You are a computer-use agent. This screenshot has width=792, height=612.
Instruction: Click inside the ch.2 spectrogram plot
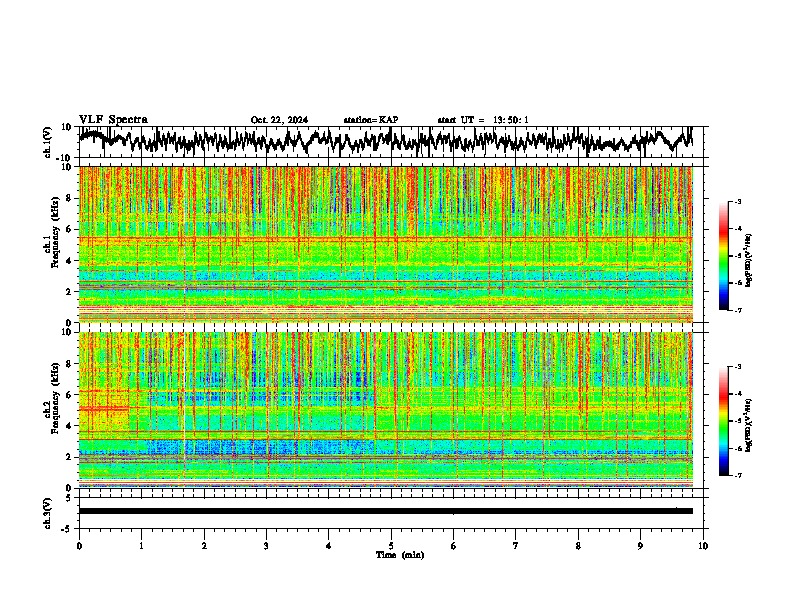[x=386, y=410]
